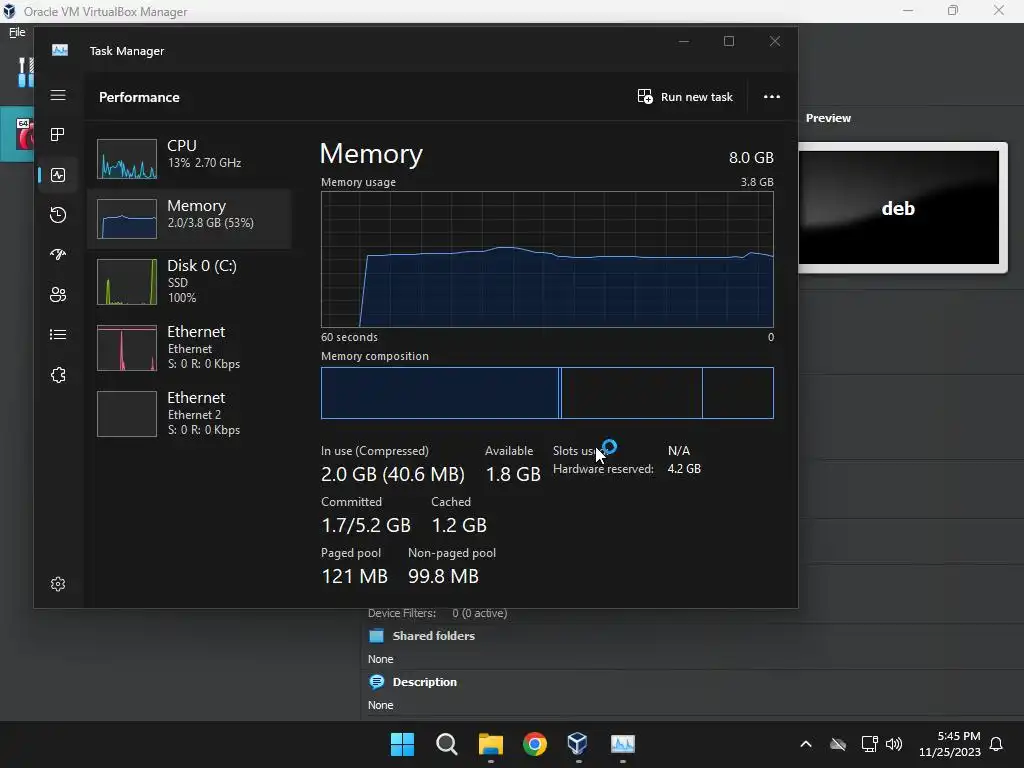The width and height of the screenshot is (1024, 768).
Task: Open Windows Start menu
Action: pyautogui.click(x=402, y=744)
